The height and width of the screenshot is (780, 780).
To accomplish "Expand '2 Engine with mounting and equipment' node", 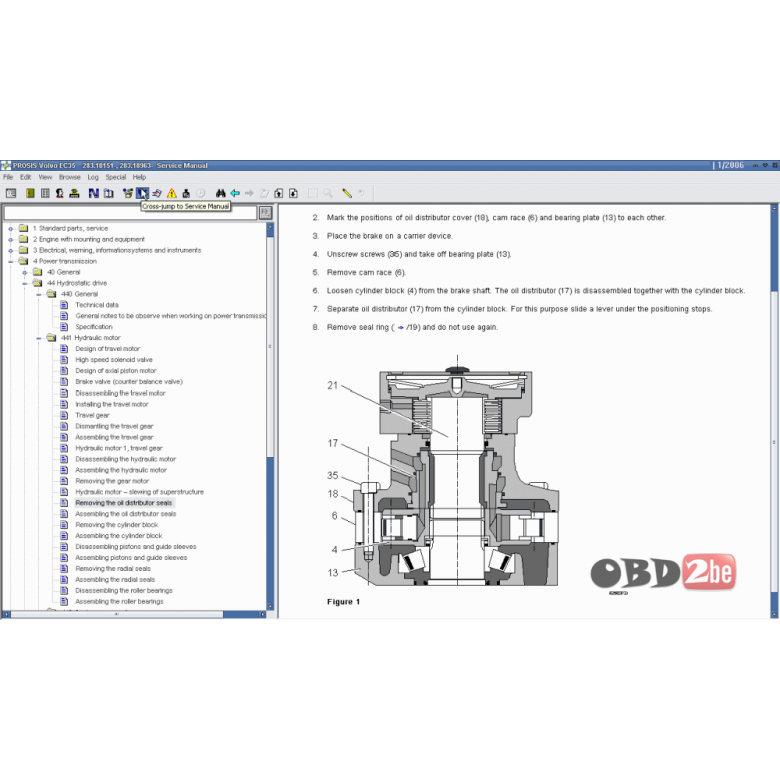I will (x=10, y=240).
